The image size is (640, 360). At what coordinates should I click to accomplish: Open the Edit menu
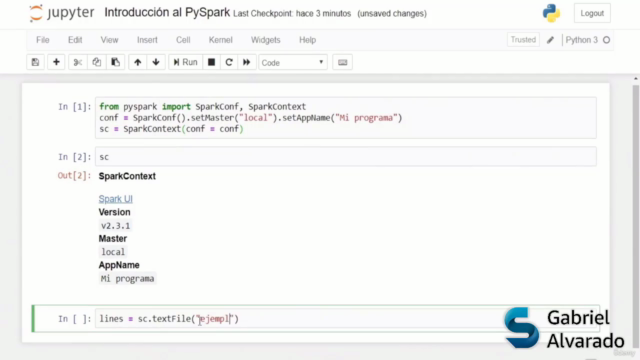(75, 40)
